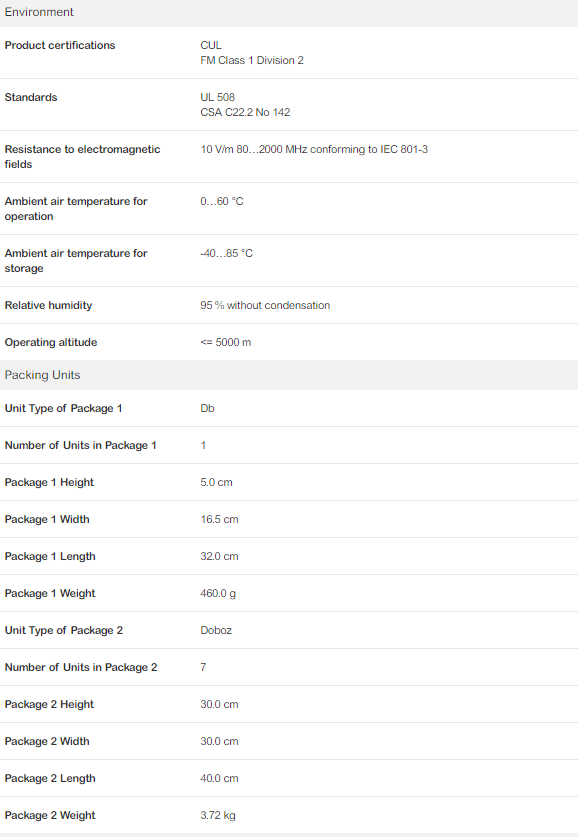Select the Ambient air temperature for storage label

pyautogui.click(x=76, y=260)
